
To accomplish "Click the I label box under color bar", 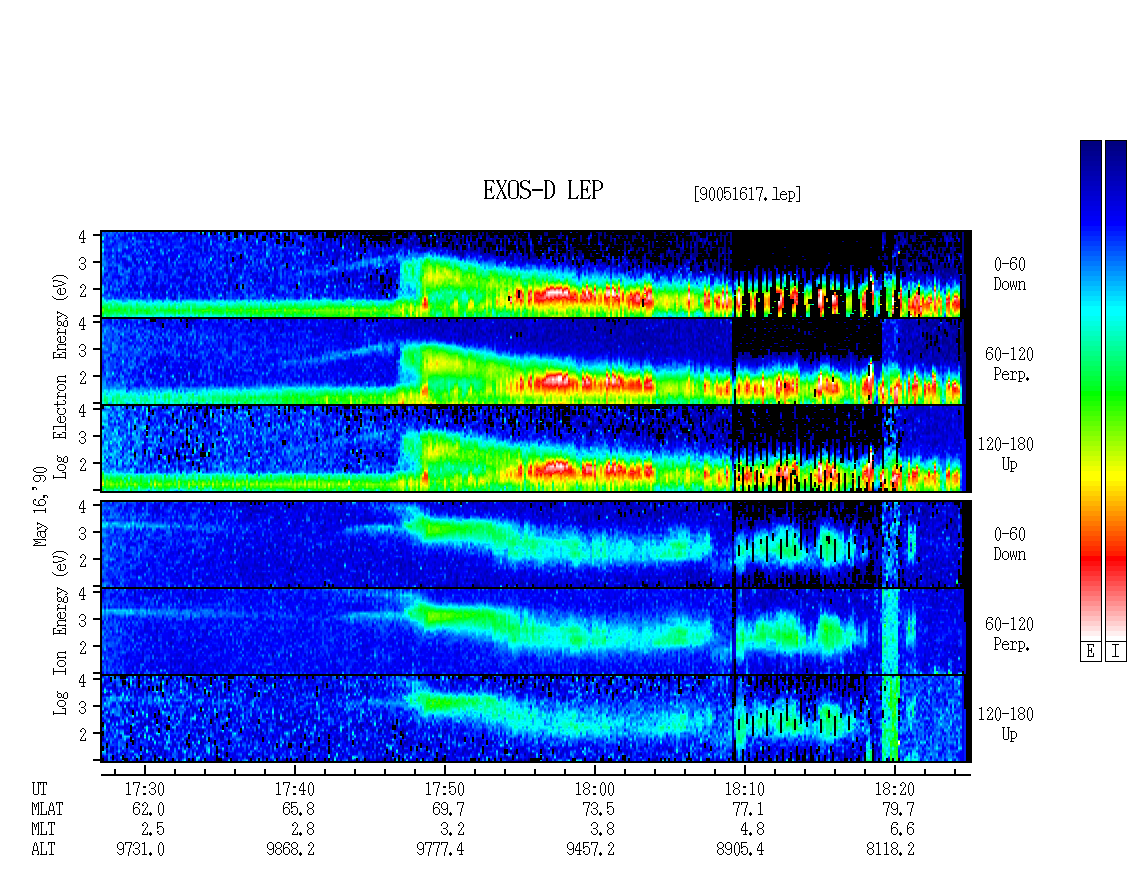I will click(x=1116, y=652).
